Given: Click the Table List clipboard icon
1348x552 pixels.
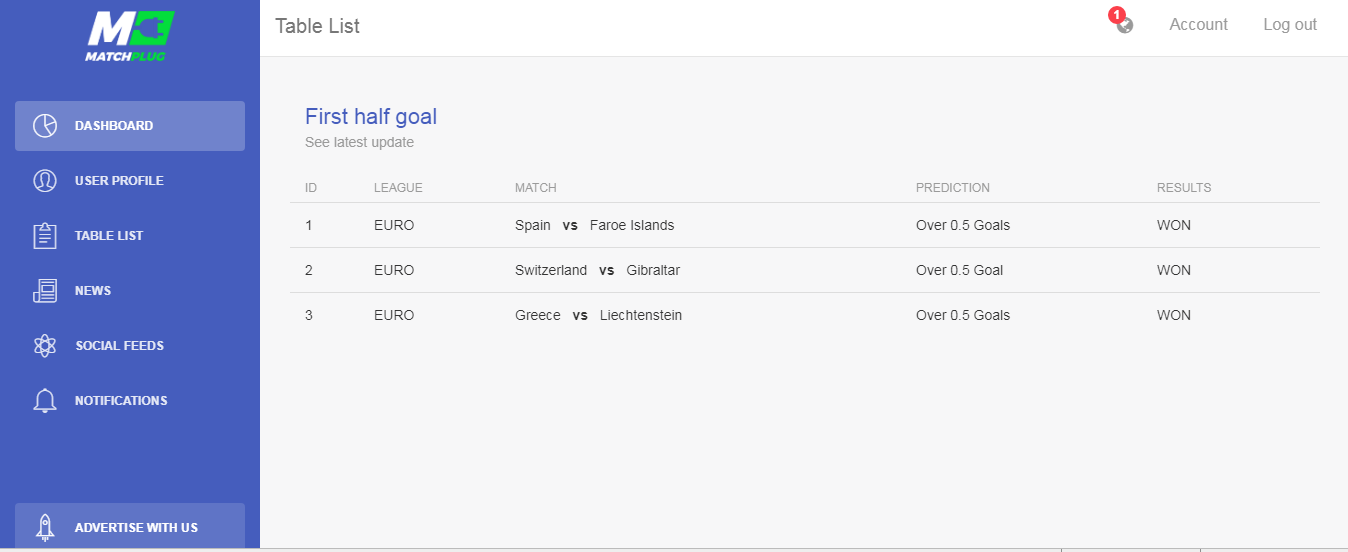Looking at the screenshot, I should pos(45,236).
